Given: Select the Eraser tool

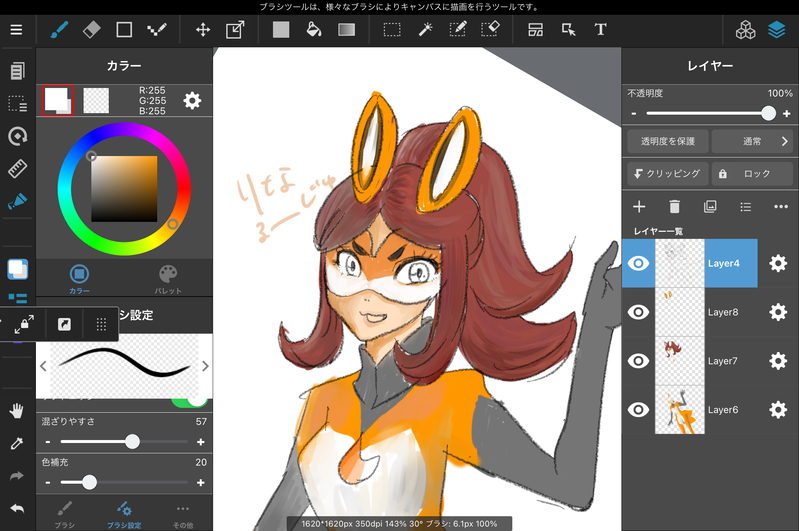Looking at the screenshot, I should click(92, 30).
